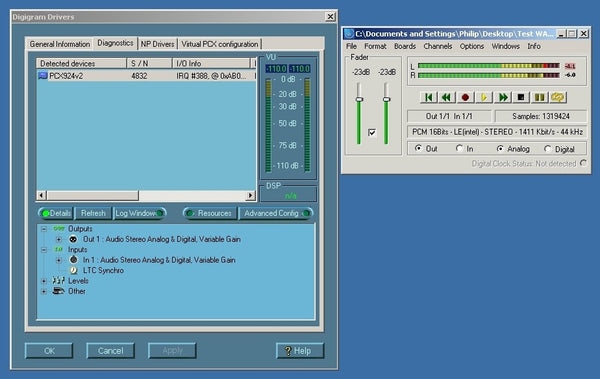Expand the Out 1 audio stereo entry

[59, 239]
